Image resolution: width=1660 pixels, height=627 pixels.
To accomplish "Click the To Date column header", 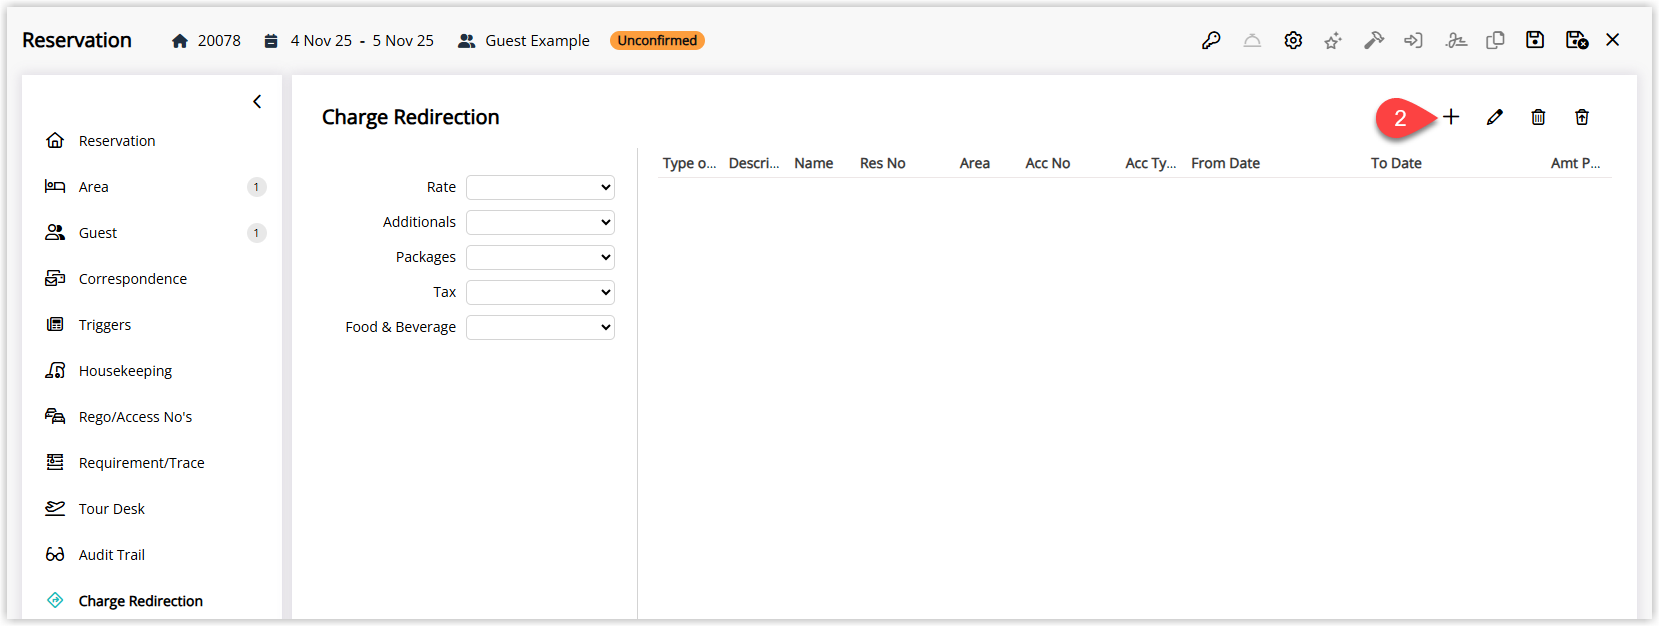I will pos(1396,163).
